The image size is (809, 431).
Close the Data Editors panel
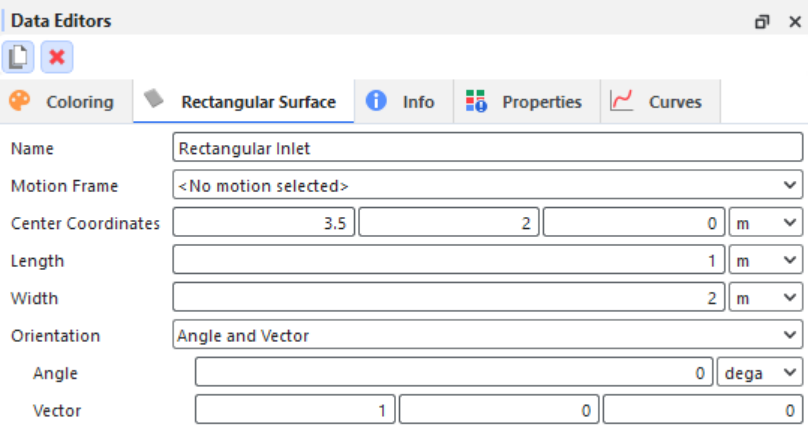(x=794, y=21)
